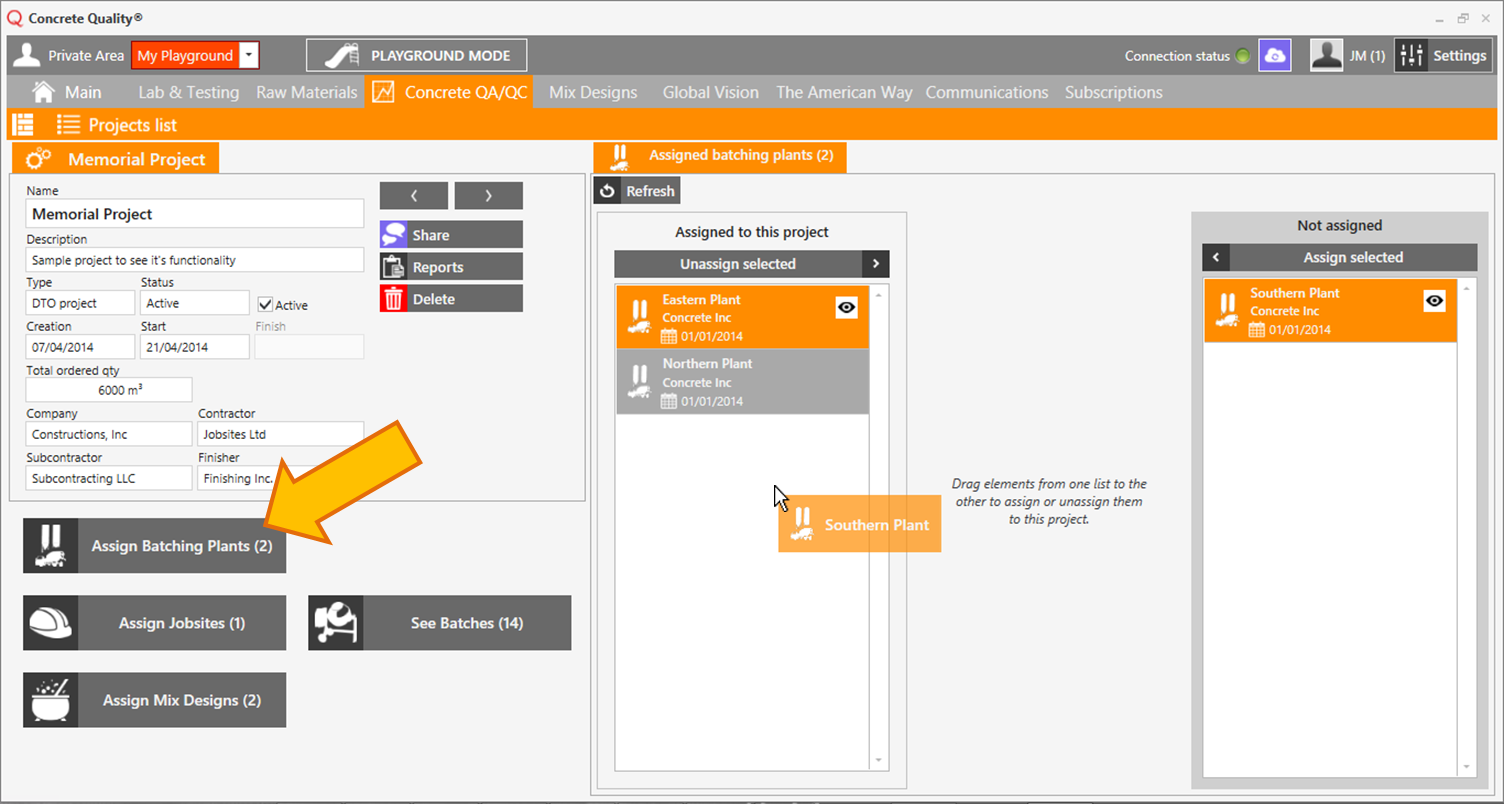The image size is (1504, 804).
Task: Click the purple cloud sync icon
Action: coord(1274,56)
